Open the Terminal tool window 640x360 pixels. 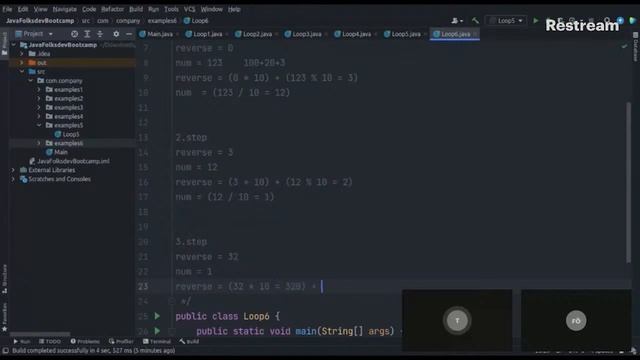[x=157, y=342]
